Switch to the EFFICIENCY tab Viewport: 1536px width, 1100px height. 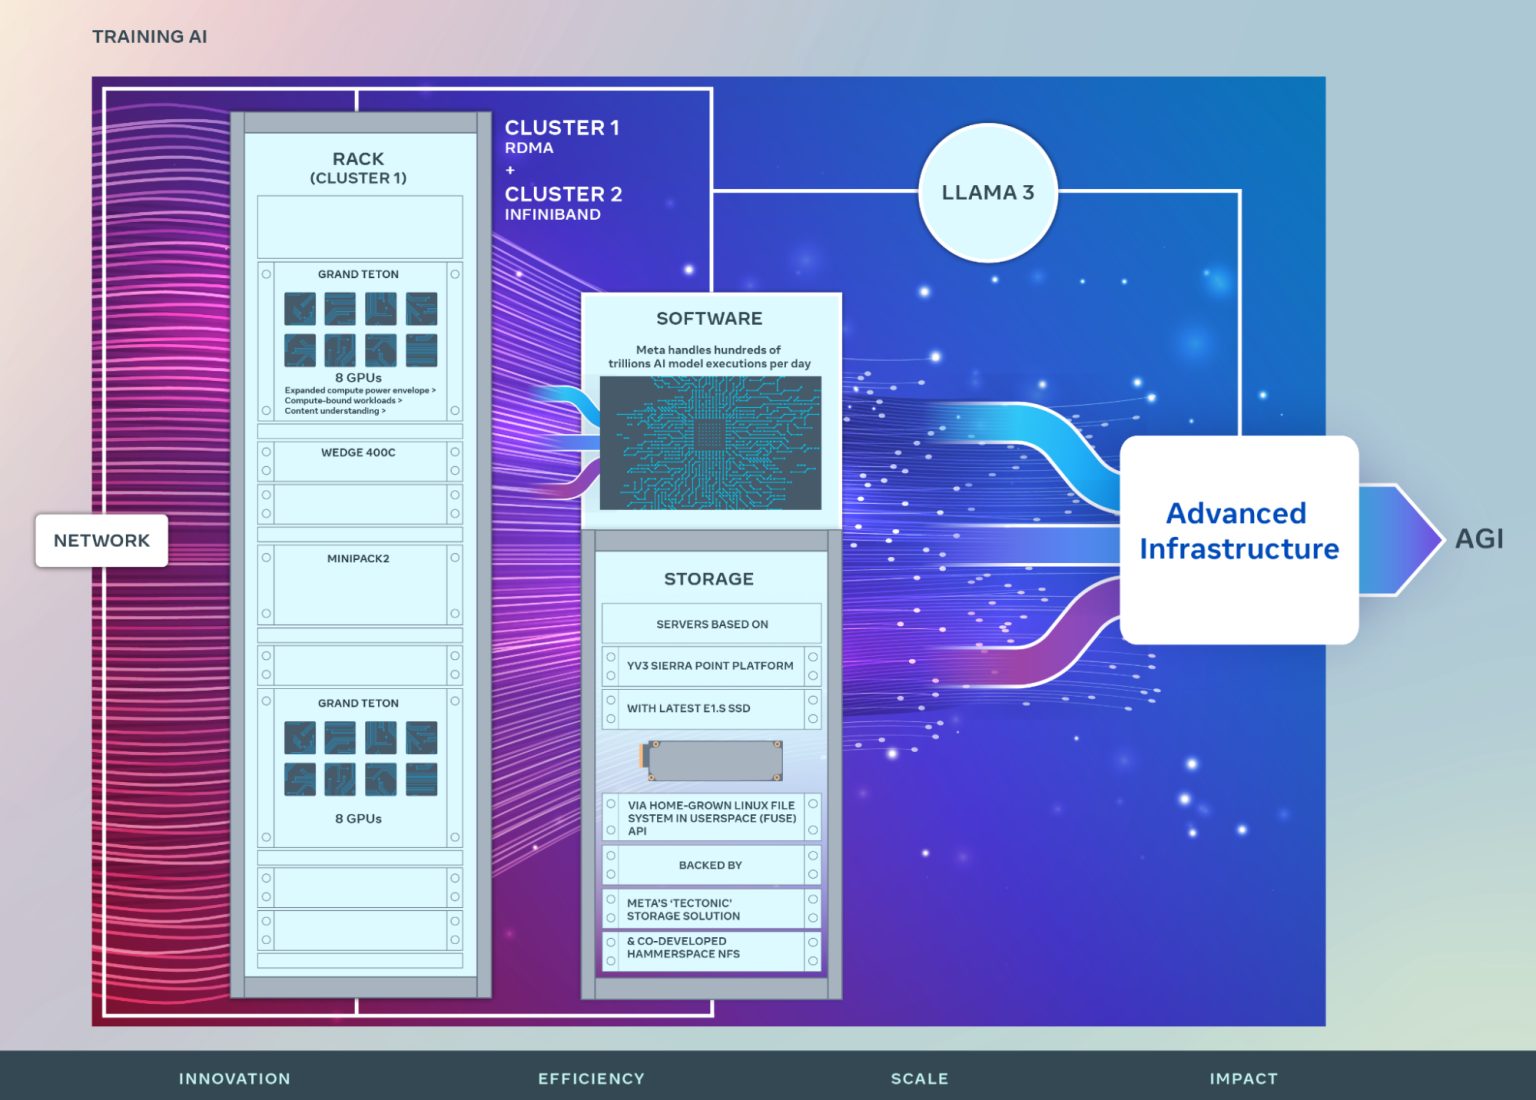tap(591, 1078)
